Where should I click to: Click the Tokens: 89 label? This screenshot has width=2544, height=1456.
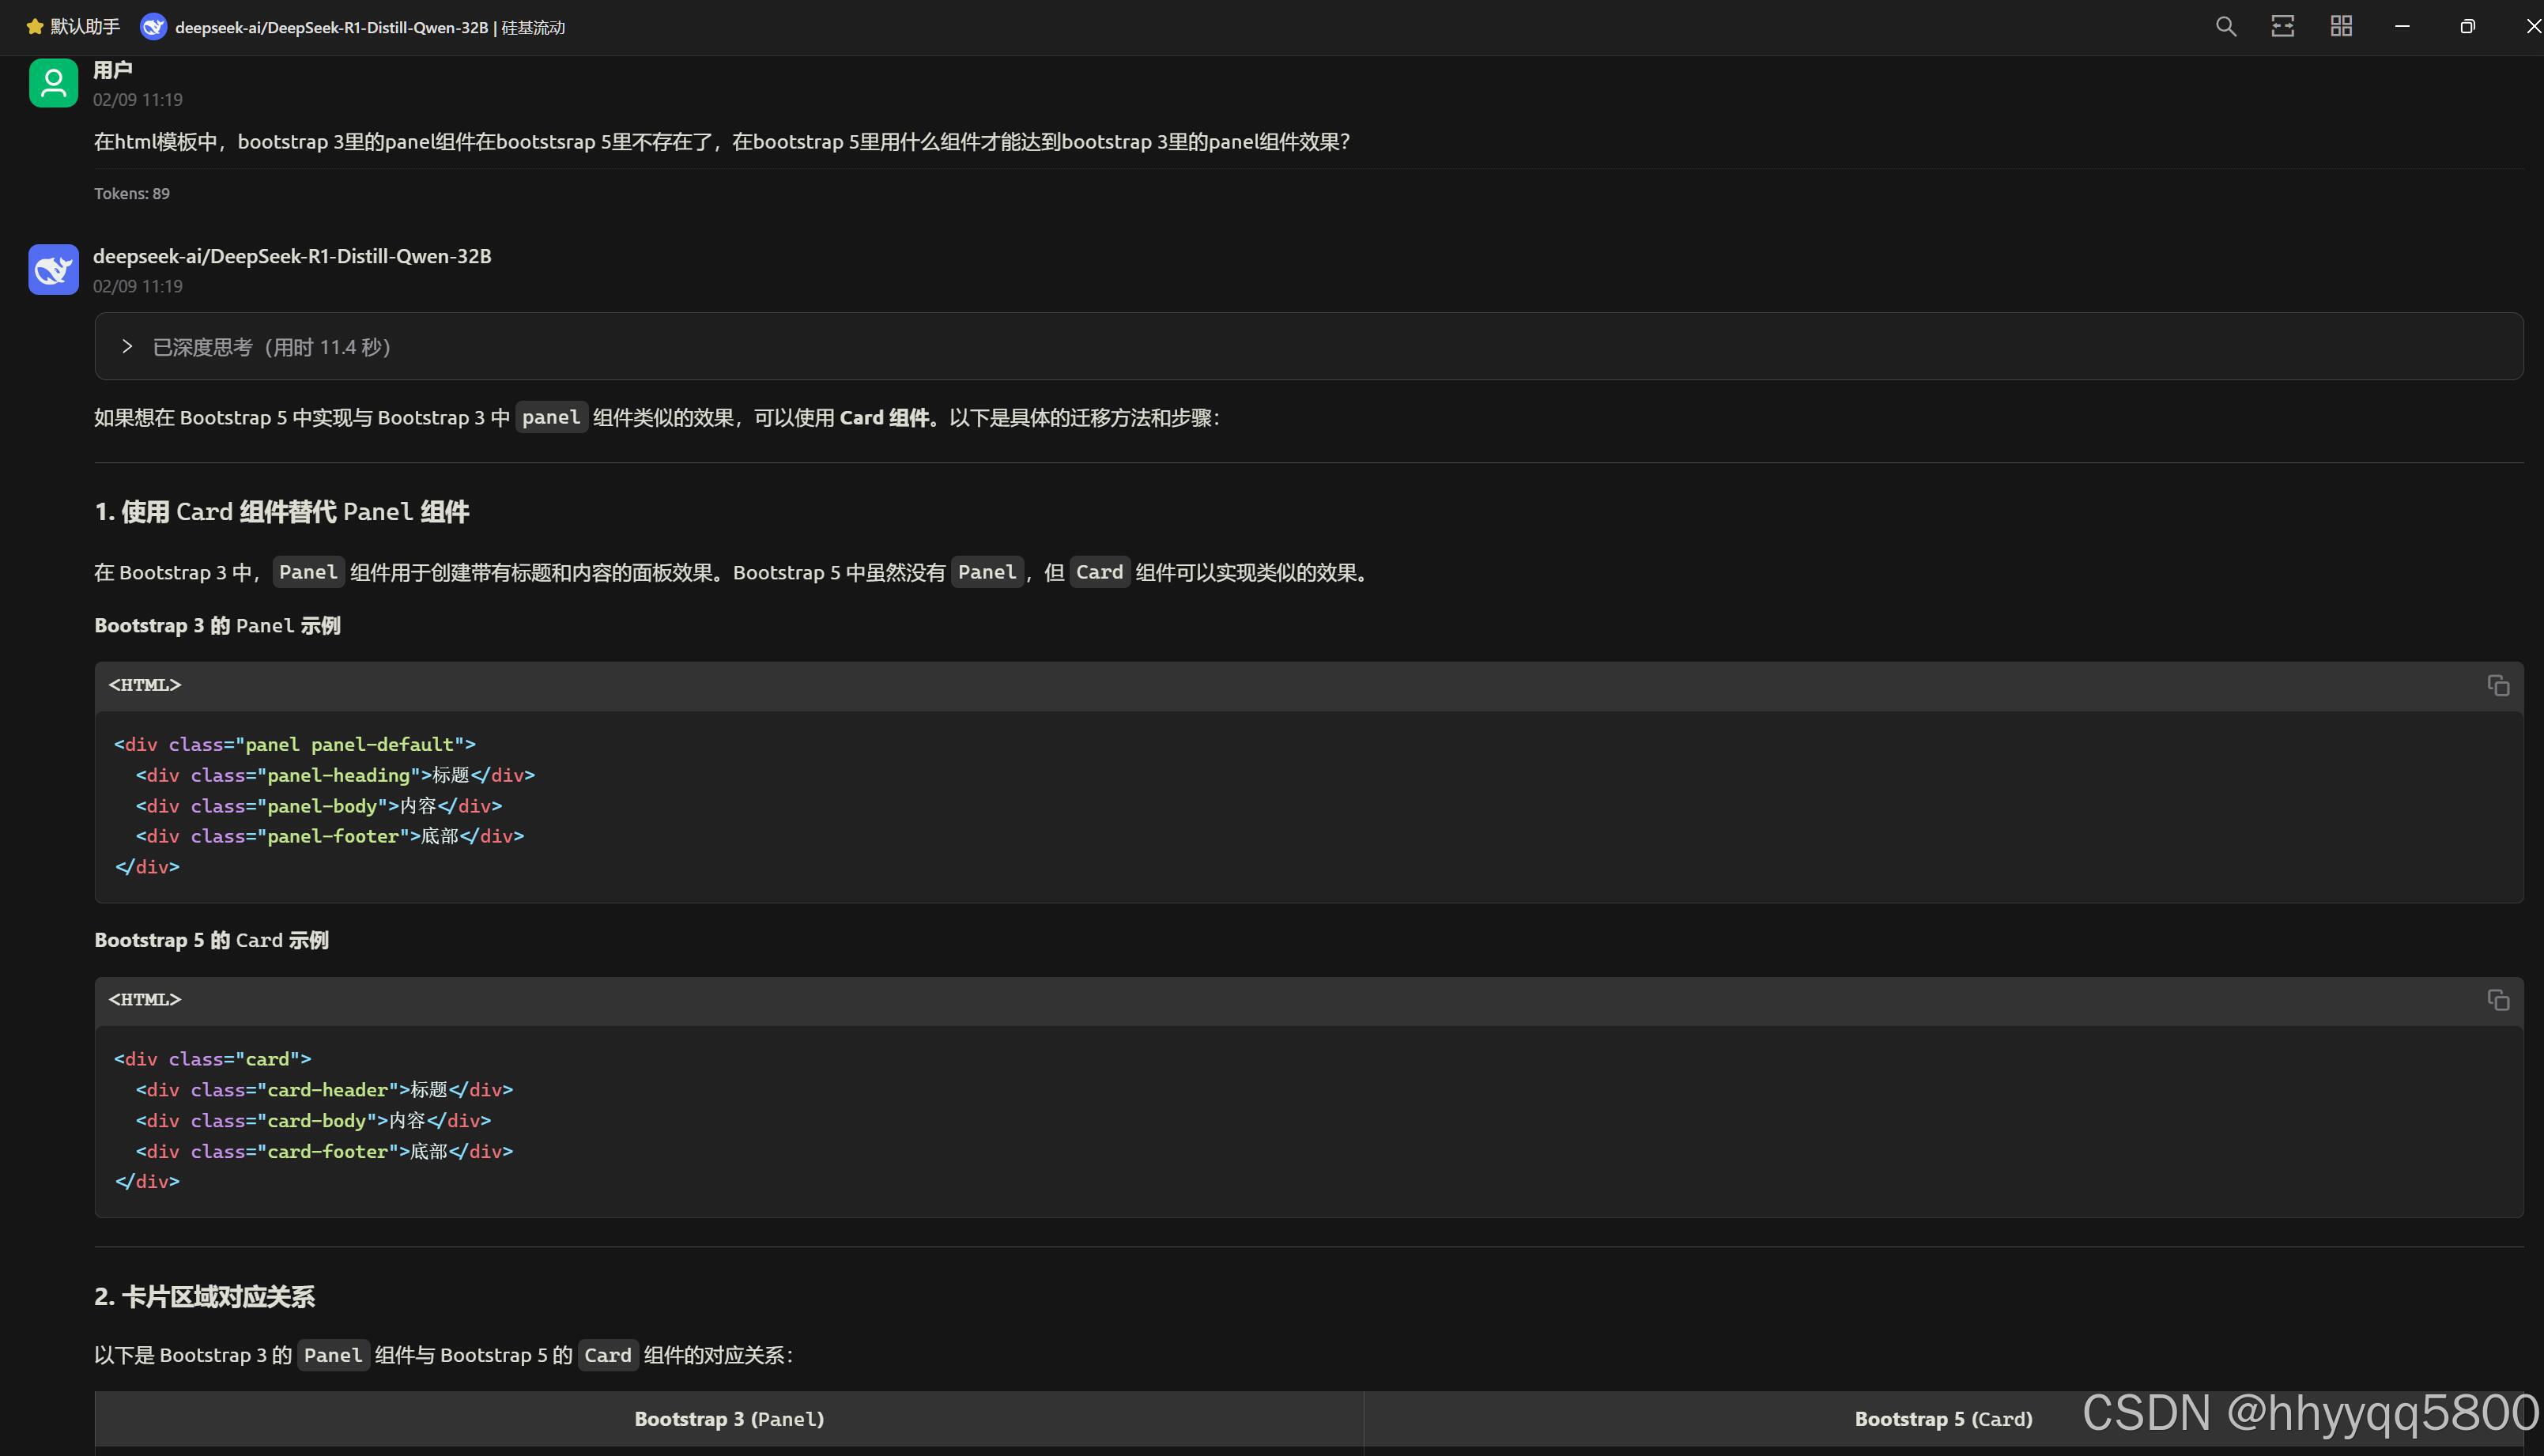[x=132, y=194]
